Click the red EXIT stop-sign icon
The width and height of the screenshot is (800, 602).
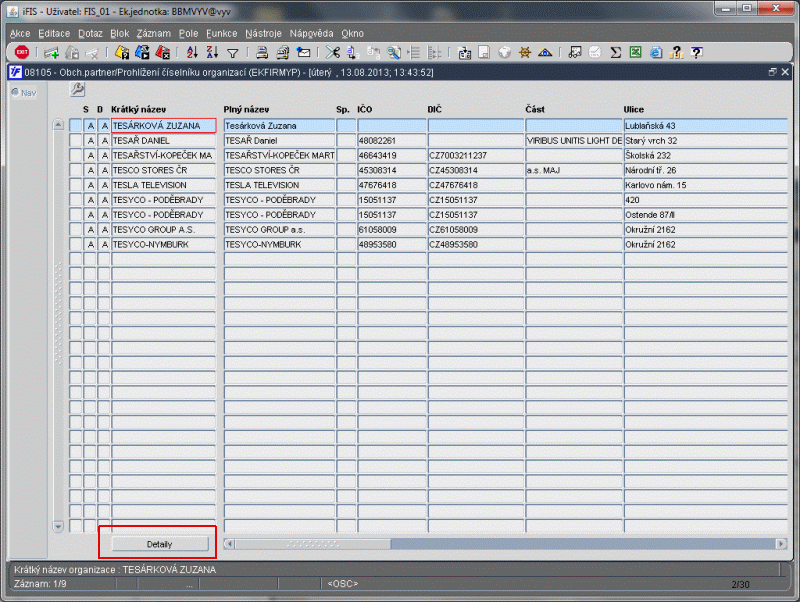(22, 52)
